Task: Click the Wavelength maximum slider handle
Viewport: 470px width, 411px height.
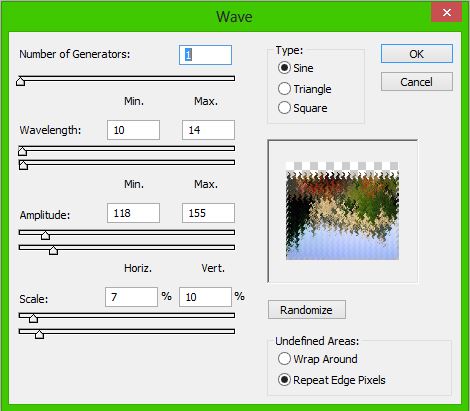Action: click(23, 165)
